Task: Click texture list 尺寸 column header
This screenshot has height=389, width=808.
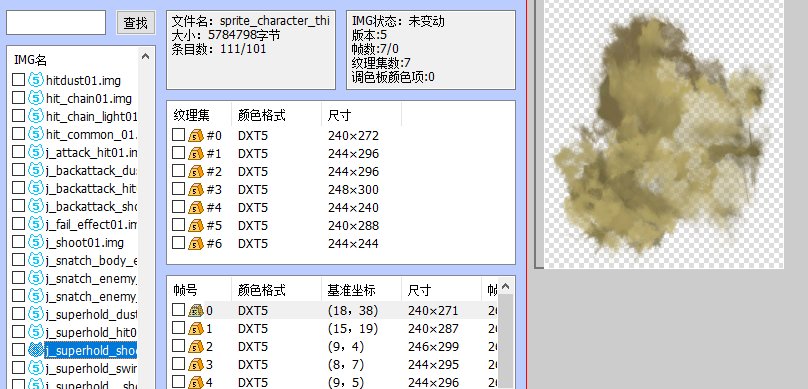Action: point(339,116)
